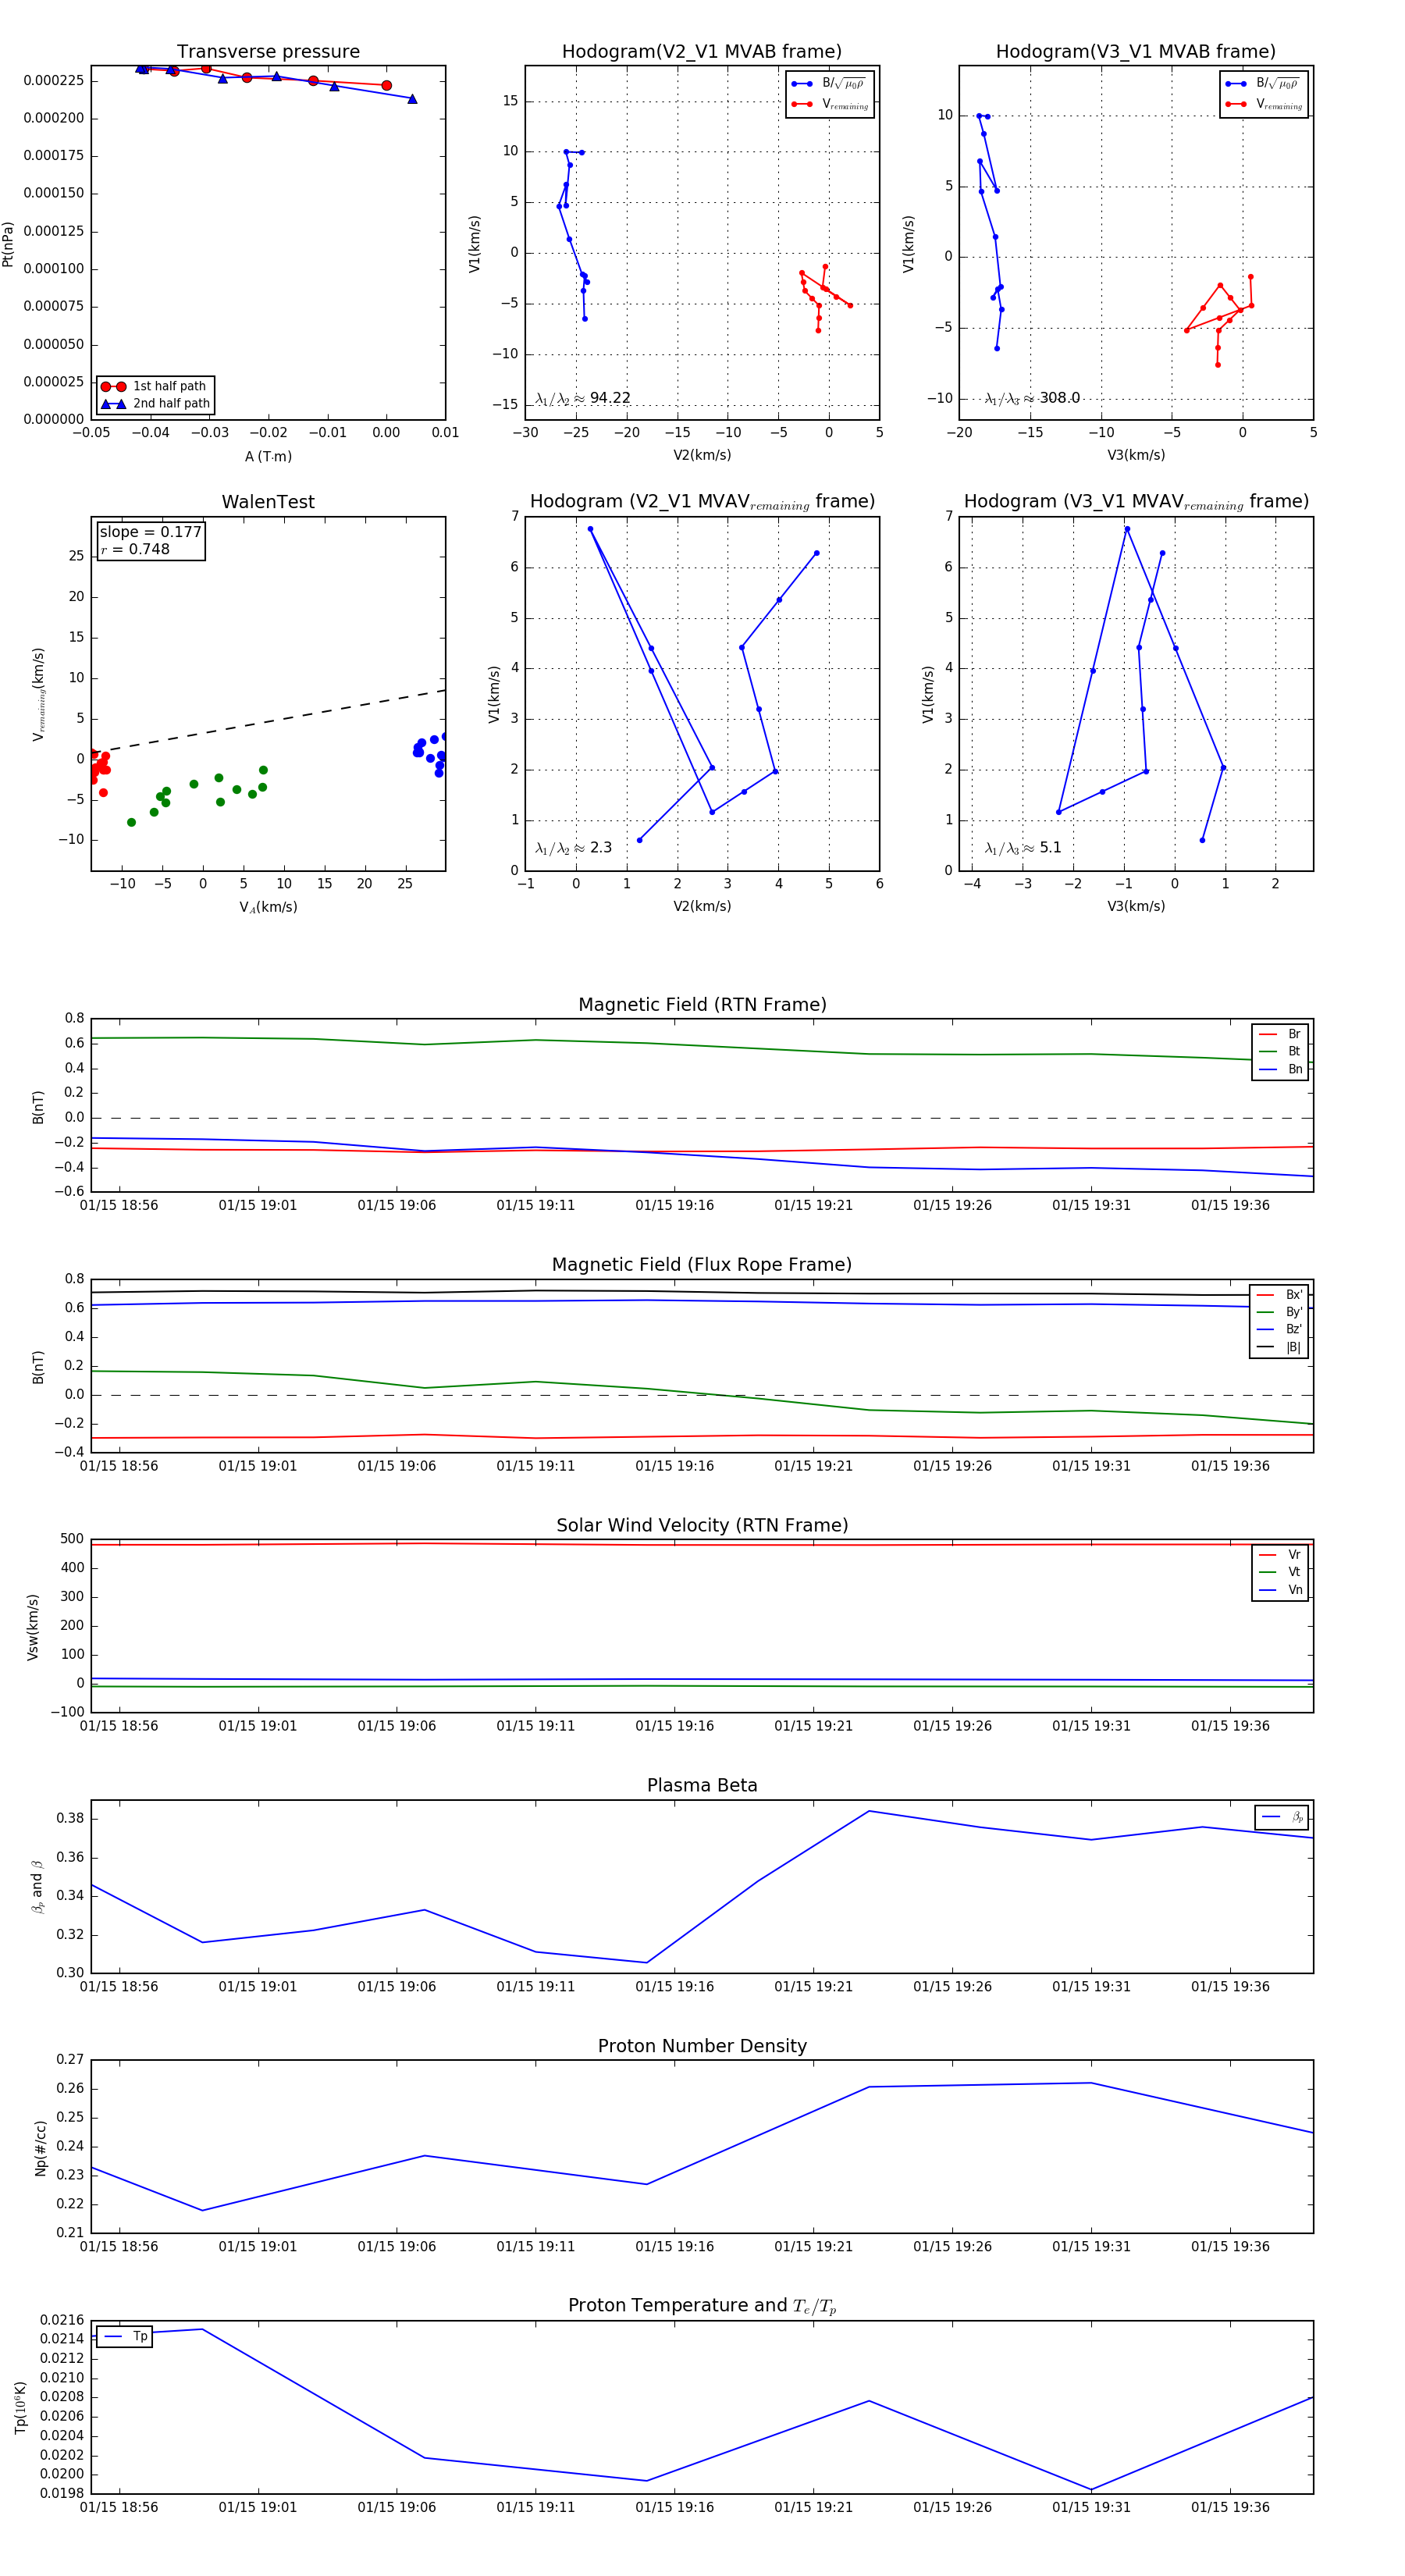Click the "Transverse pressure" plot title

(x=268, y=51)
